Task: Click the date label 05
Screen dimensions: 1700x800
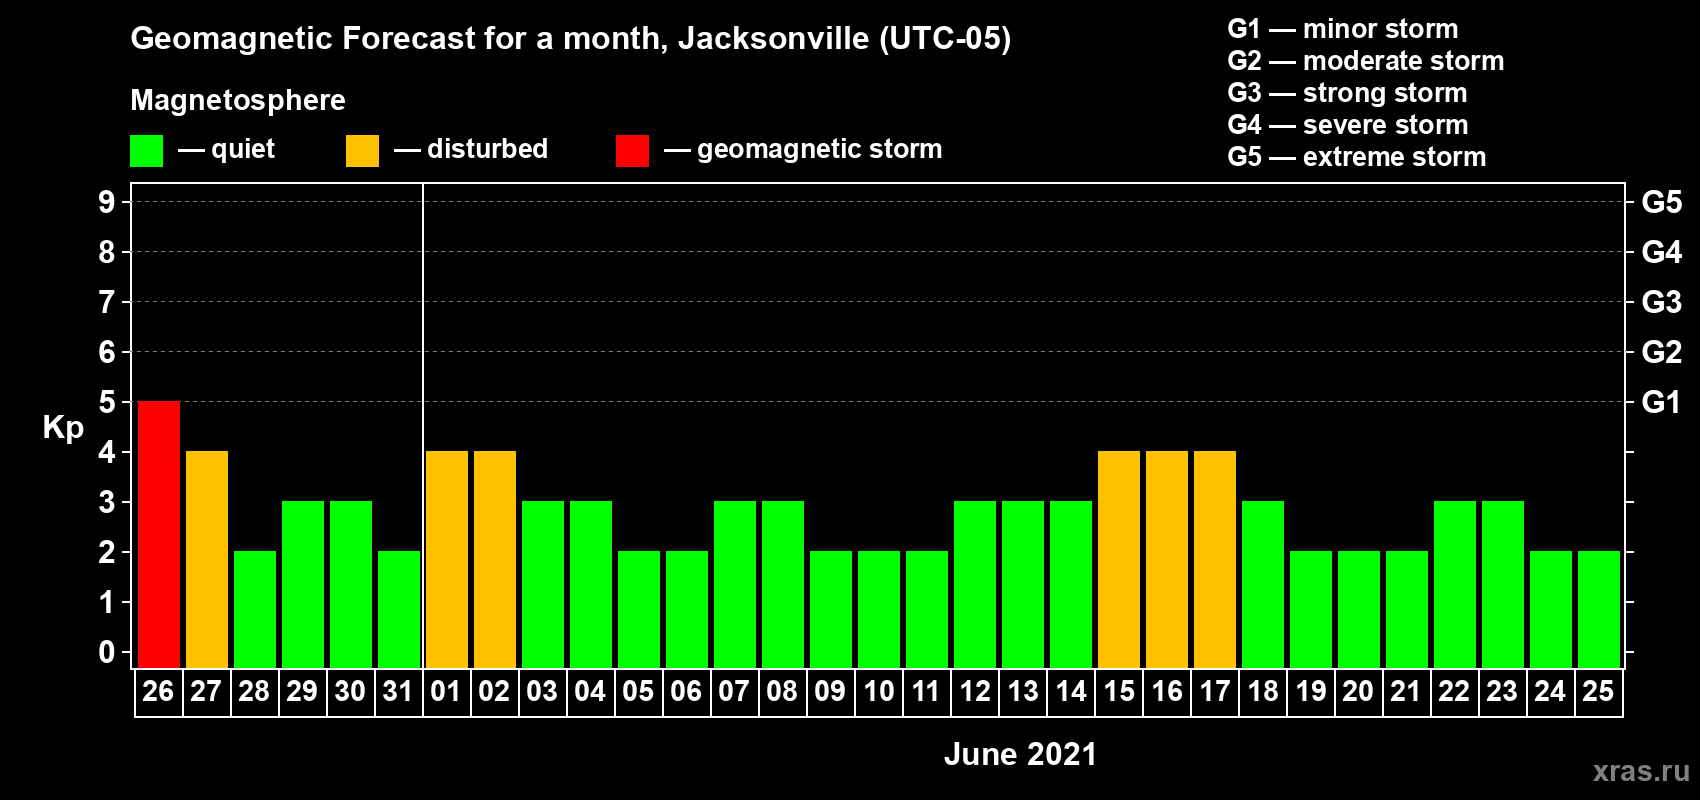Action: pos(638,691)
